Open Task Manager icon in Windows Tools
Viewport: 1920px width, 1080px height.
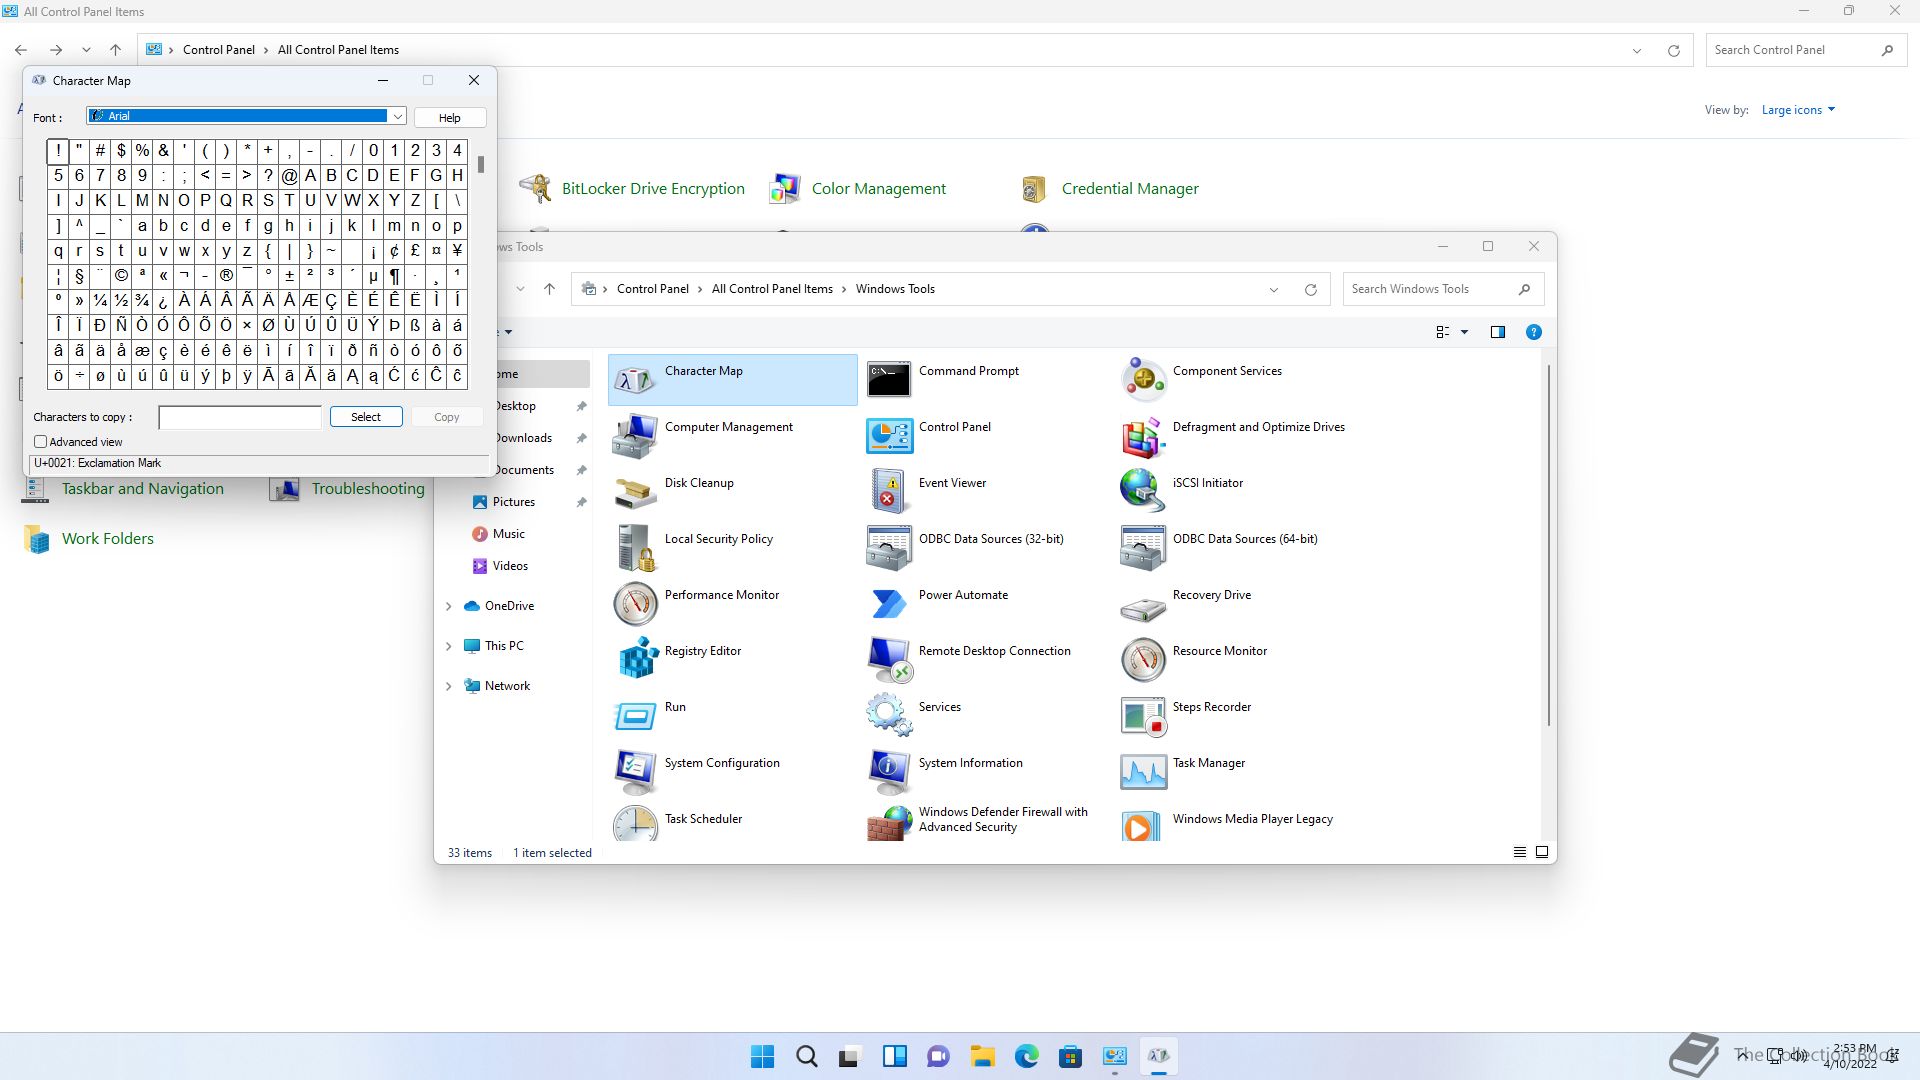pos(1143,772)
